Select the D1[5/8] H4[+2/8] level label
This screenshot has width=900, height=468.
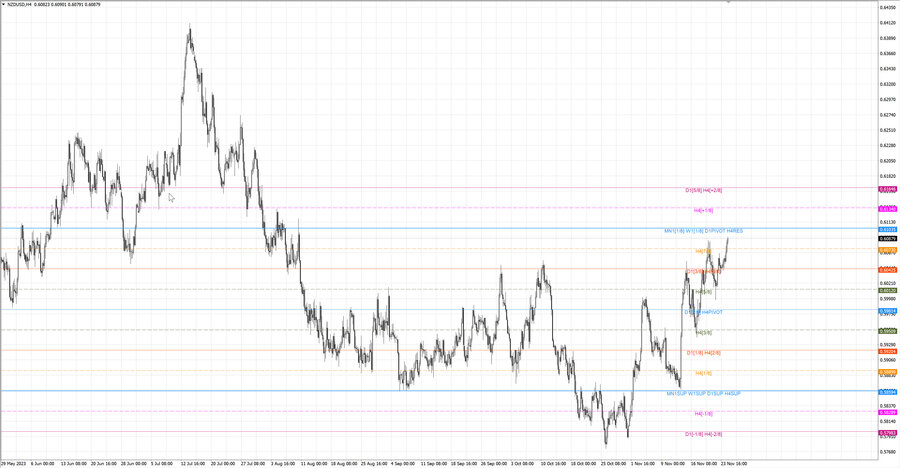[x=703, y=190]
